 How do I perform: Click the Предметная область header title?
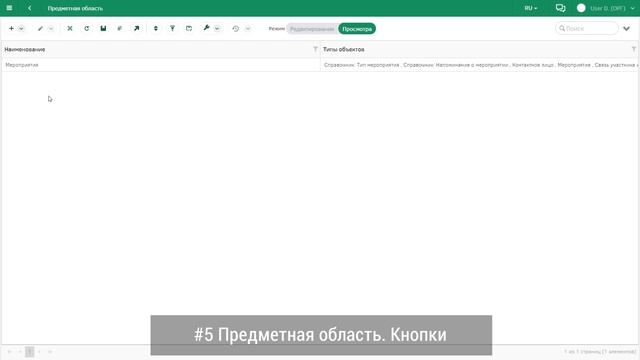(75, 8)
